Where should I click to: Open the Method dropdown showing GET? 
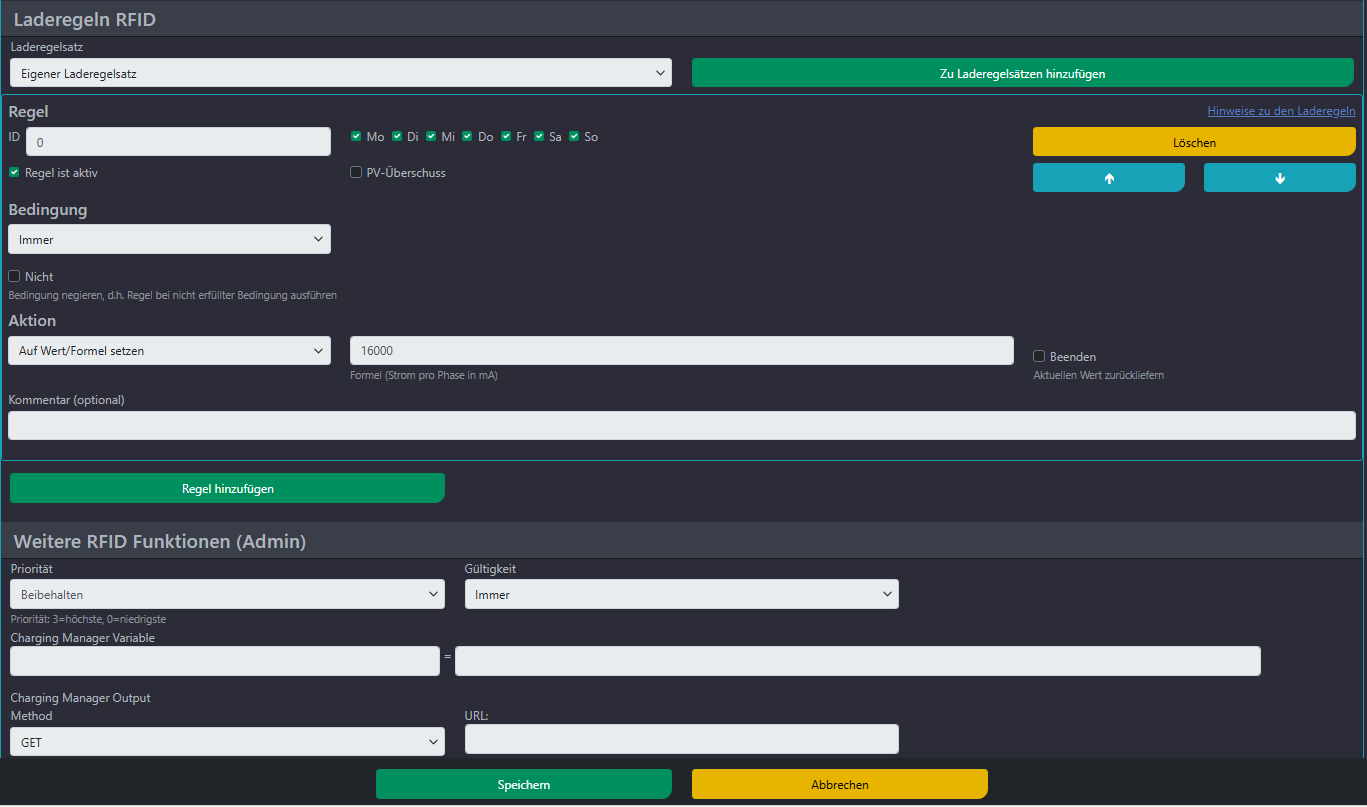click(x=227, y=742)
